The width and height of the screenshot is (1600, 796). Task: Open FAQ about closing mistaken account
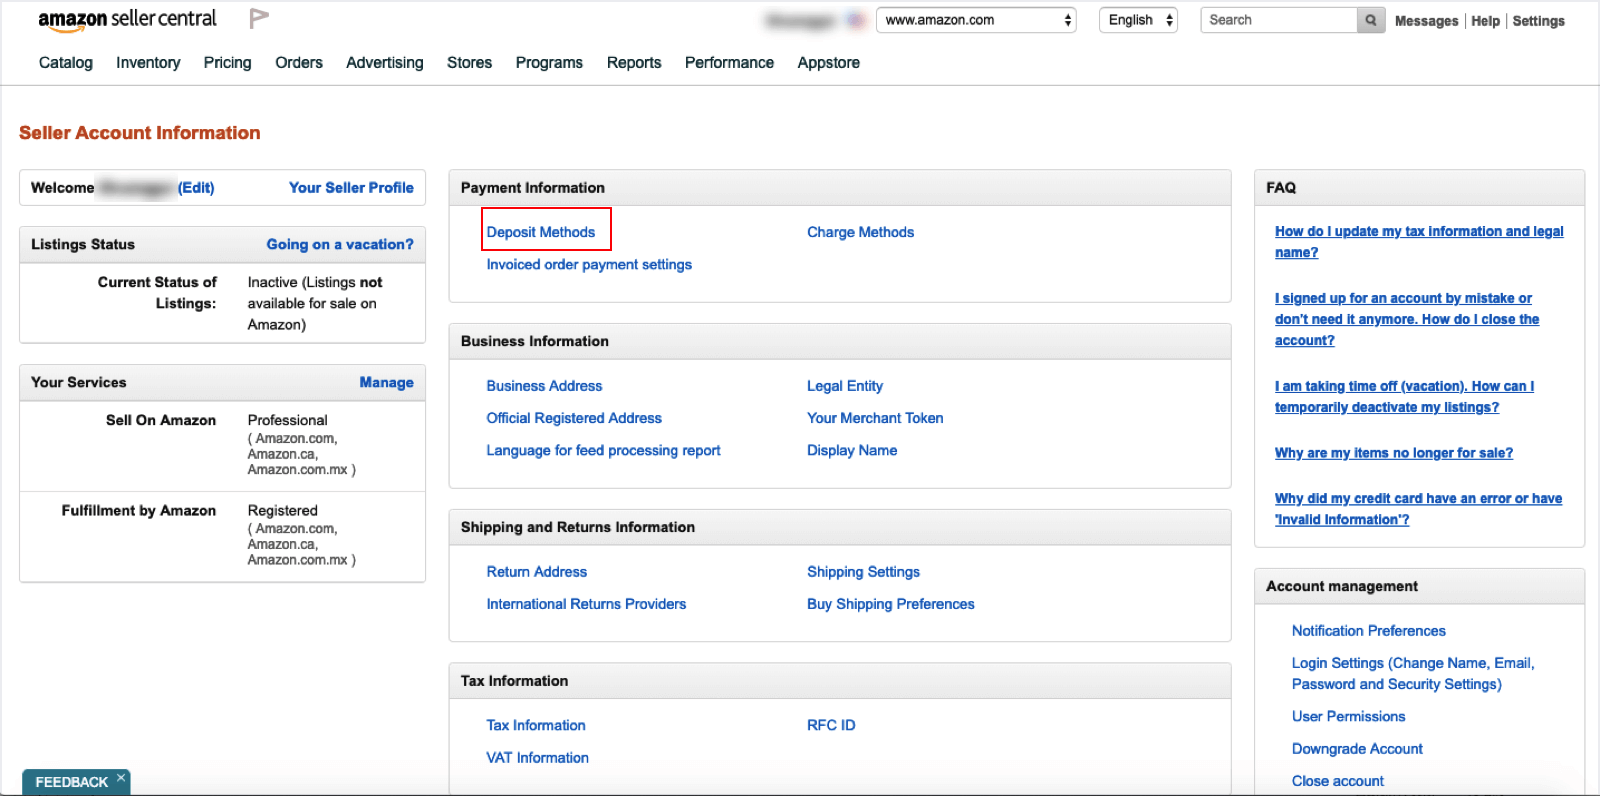[1407, 319]
